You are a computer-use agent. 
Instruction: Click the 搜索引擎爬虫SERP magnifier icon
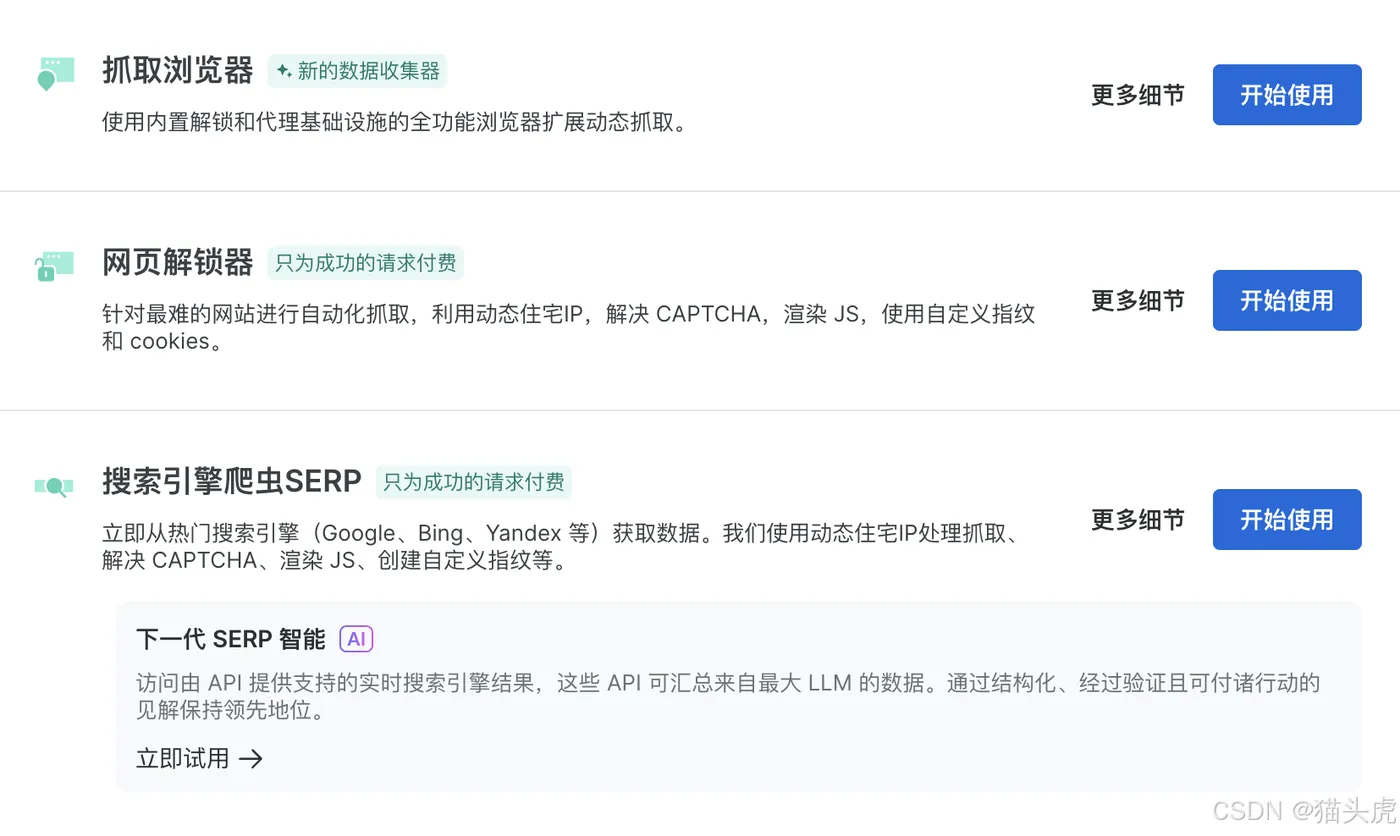(55, 486)
